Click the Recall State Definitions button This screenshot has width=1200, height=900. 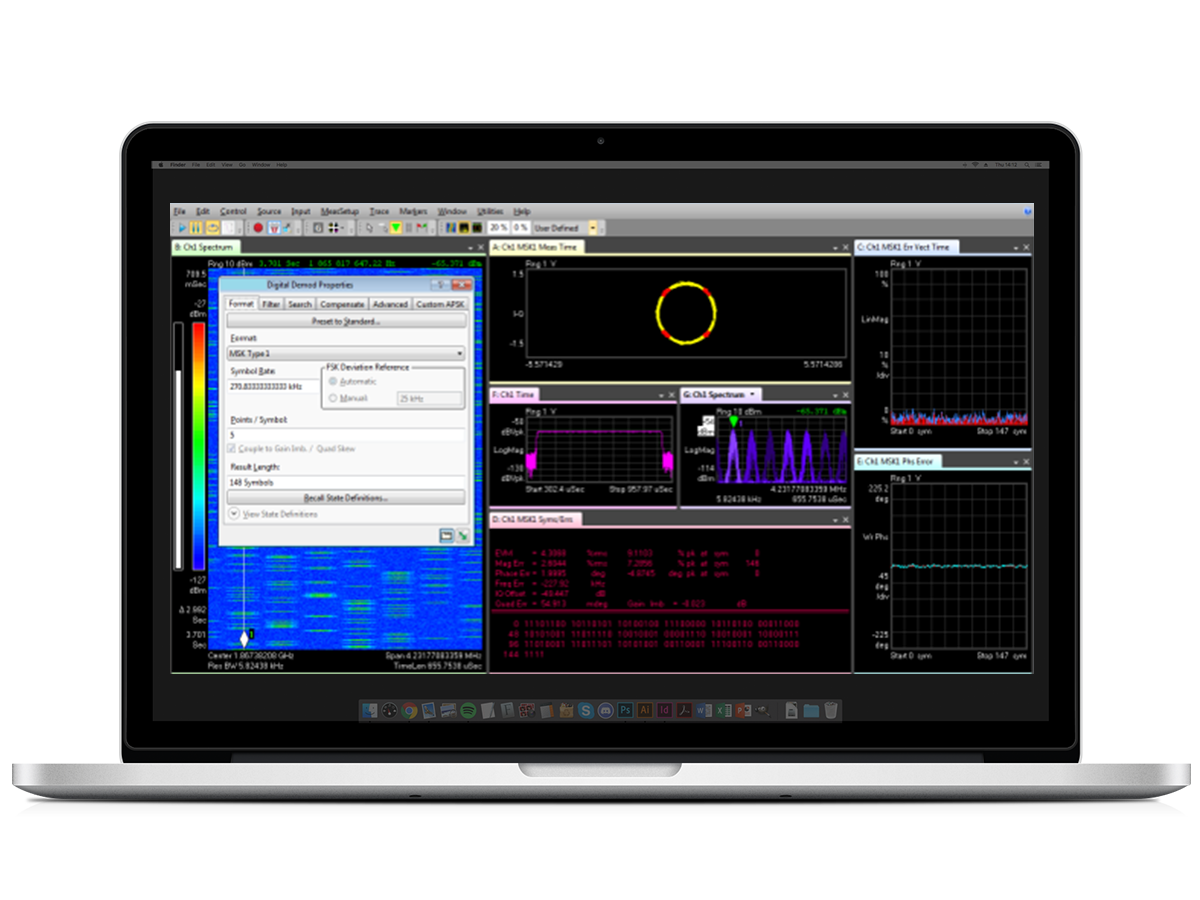point(346,497)
